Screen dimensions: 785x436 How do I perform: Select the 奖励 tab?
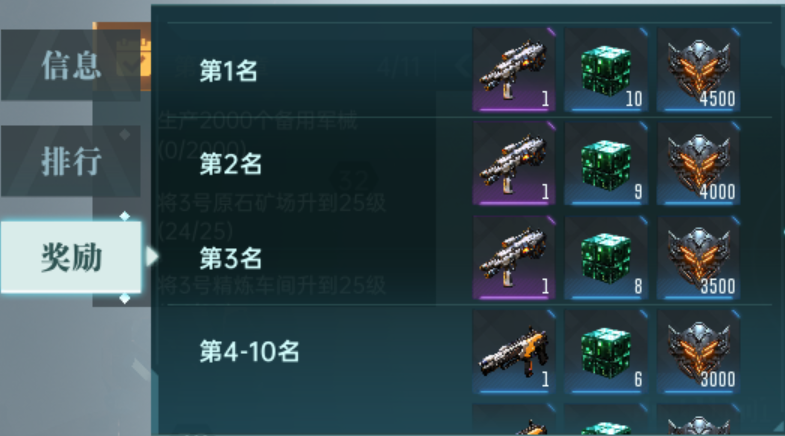point(71,257)
